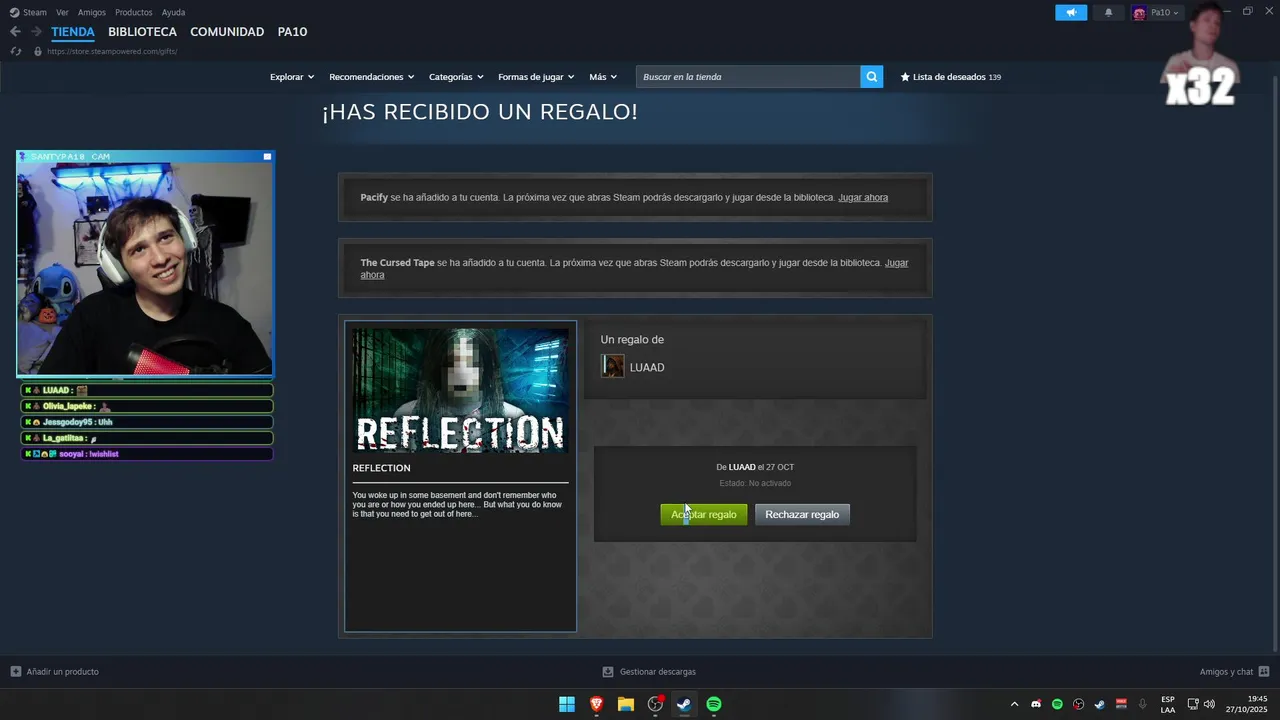Expand the Más dropdown

(603, 77)
